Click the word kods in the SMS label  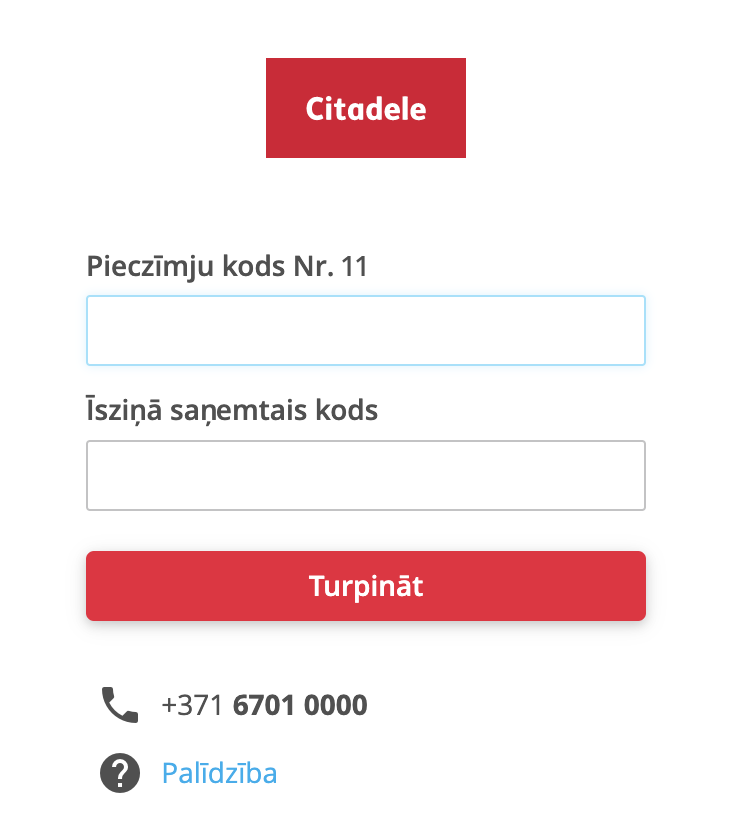[347, 410]
